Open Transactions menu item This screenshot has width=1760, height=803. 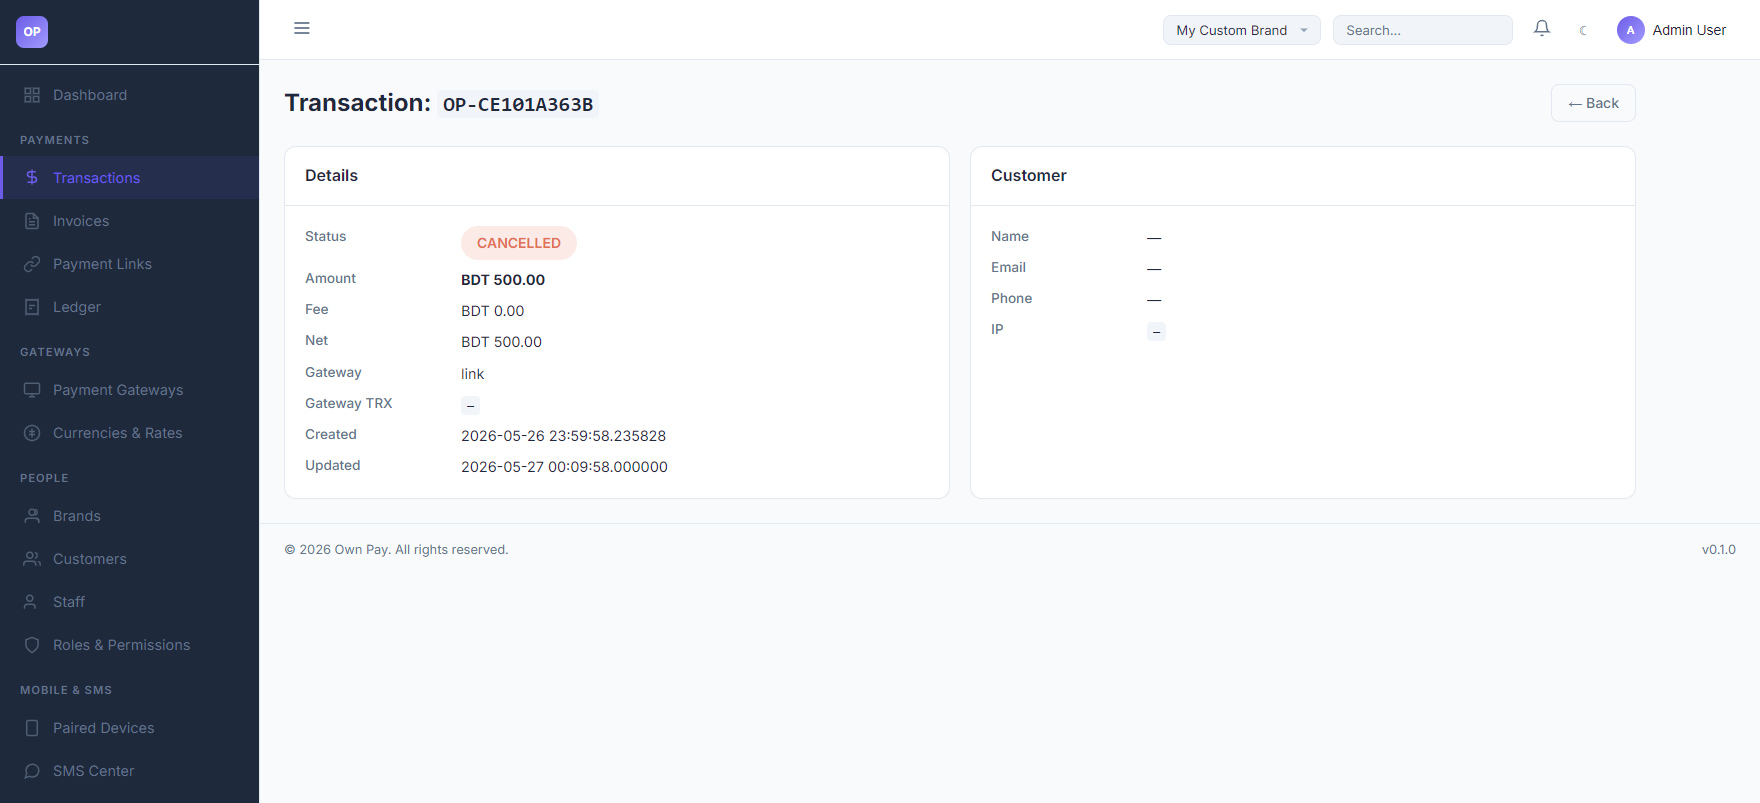tap(129, 177)
